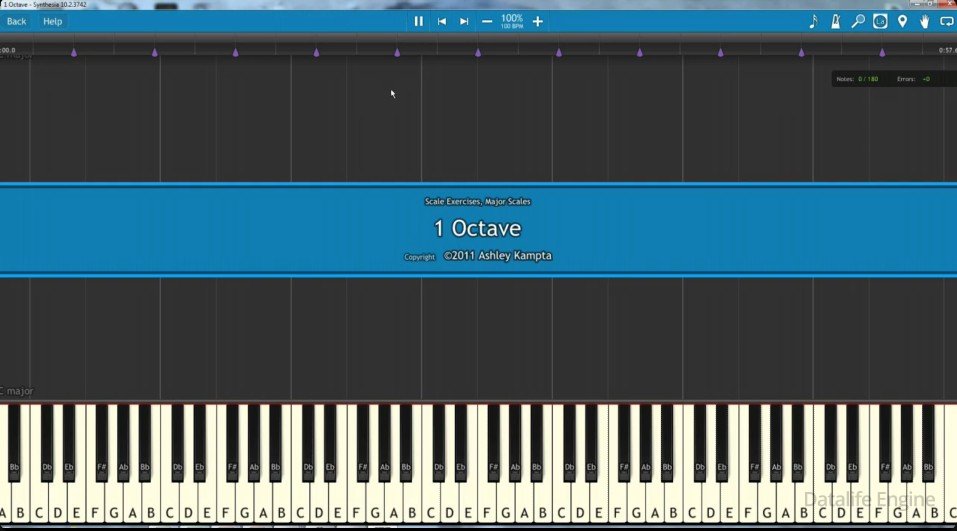
Task: Click the C major key label
Action: coord(16,391)
